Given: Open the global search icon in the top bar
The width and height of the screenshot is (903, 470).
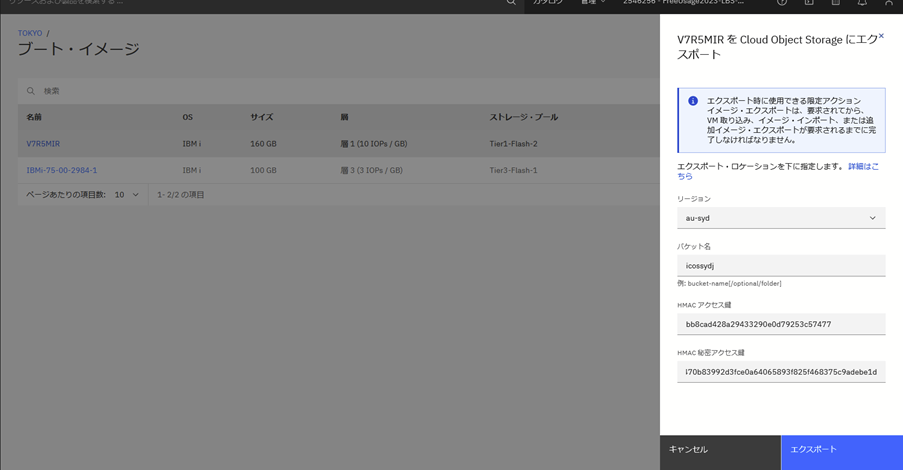Looking at the screenshot, I should tap(511, 3).
